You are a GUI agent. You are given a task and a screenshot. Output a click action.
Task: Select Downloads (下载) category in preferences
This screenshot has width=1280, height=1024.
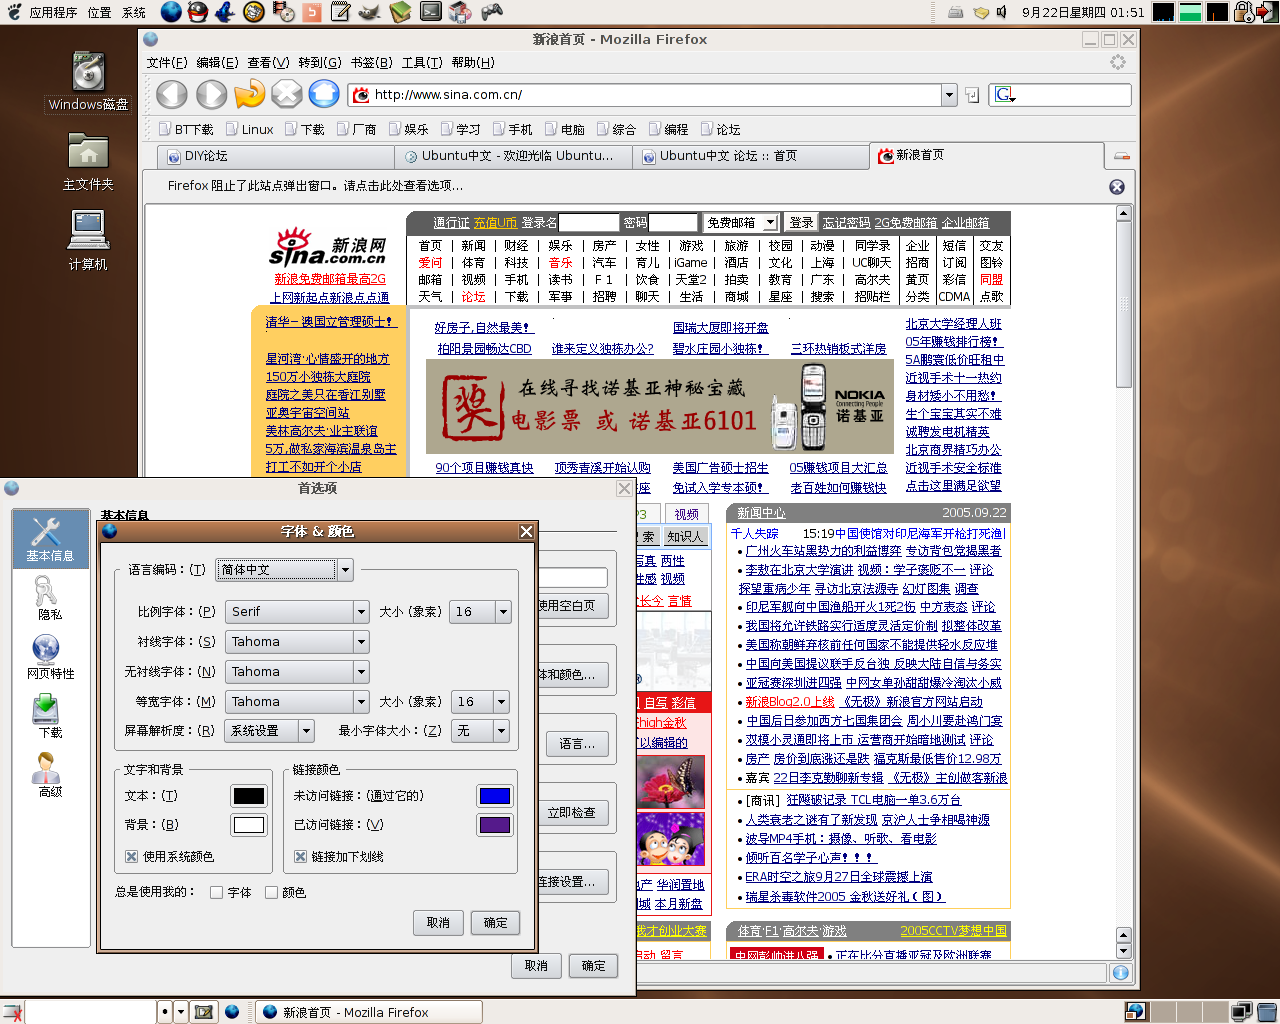(49, 715)
